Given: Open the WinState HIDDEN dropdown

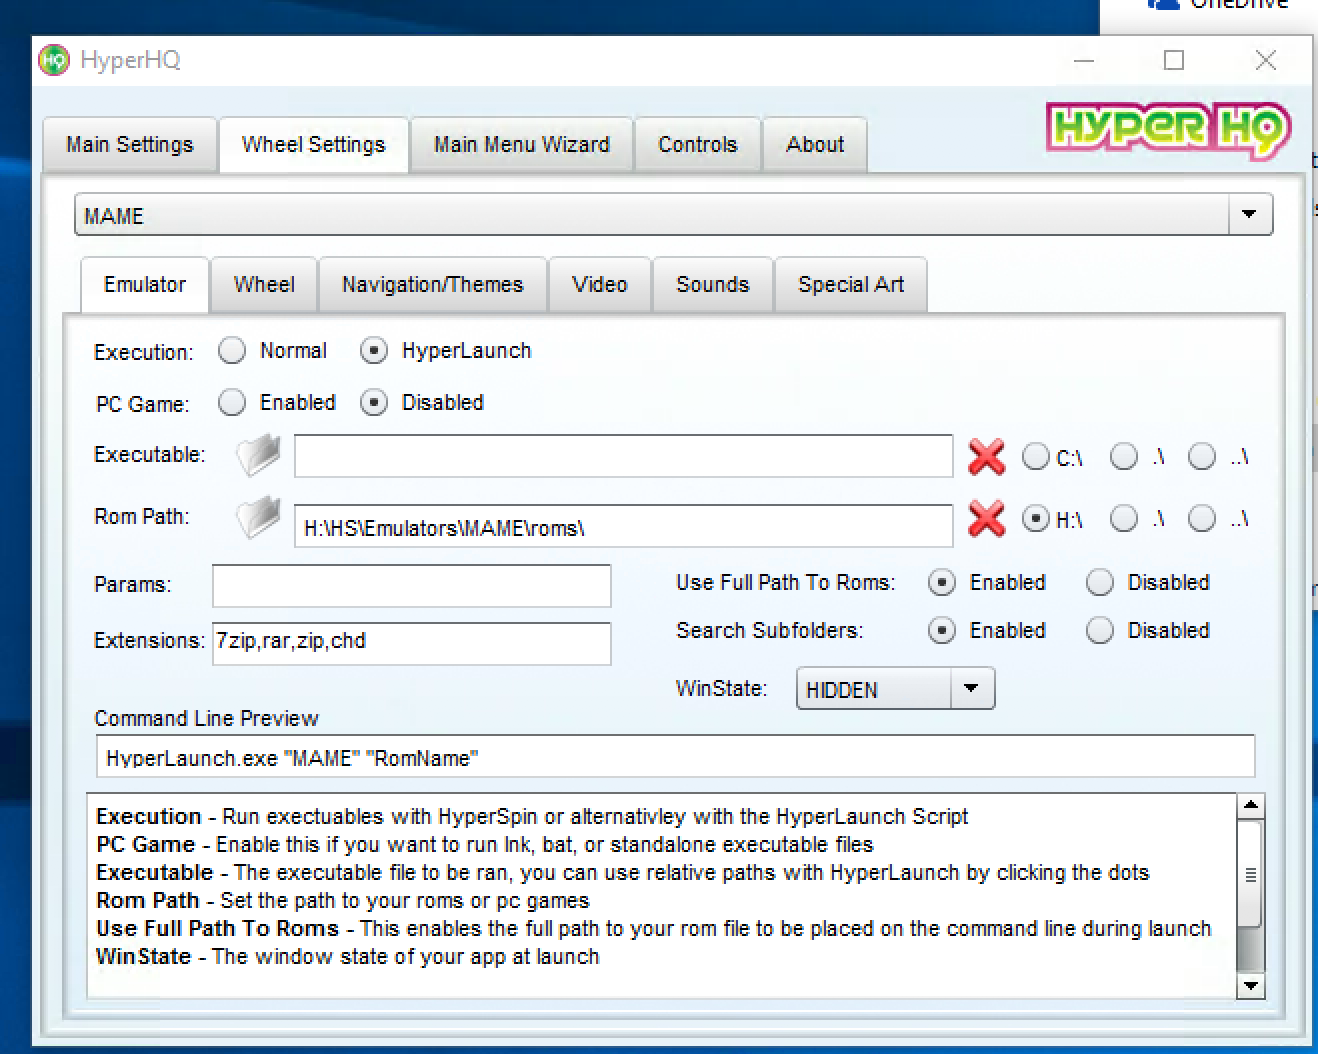Looking at the screenshot, I should click(x=971, y=689).
